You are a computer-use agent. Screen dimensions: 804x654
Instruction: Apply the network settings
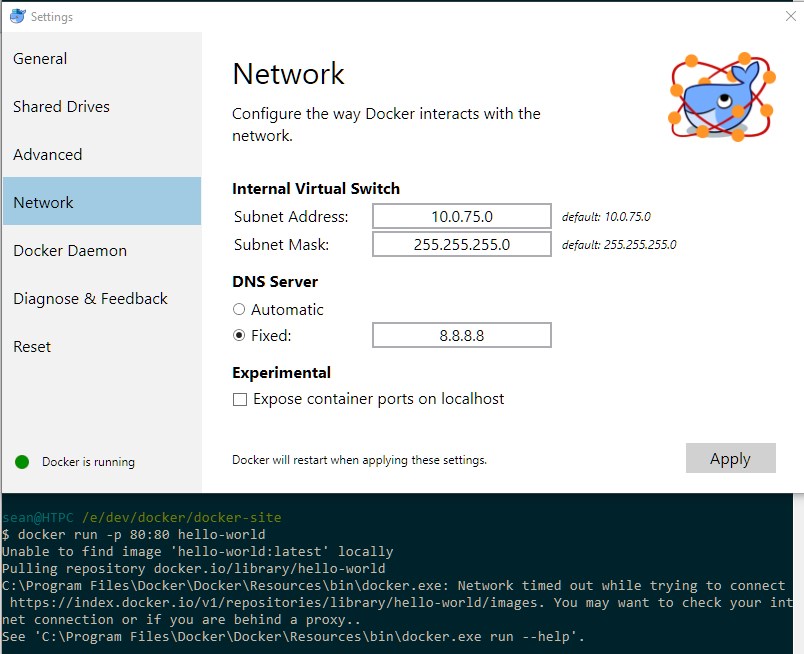[730, 458]
